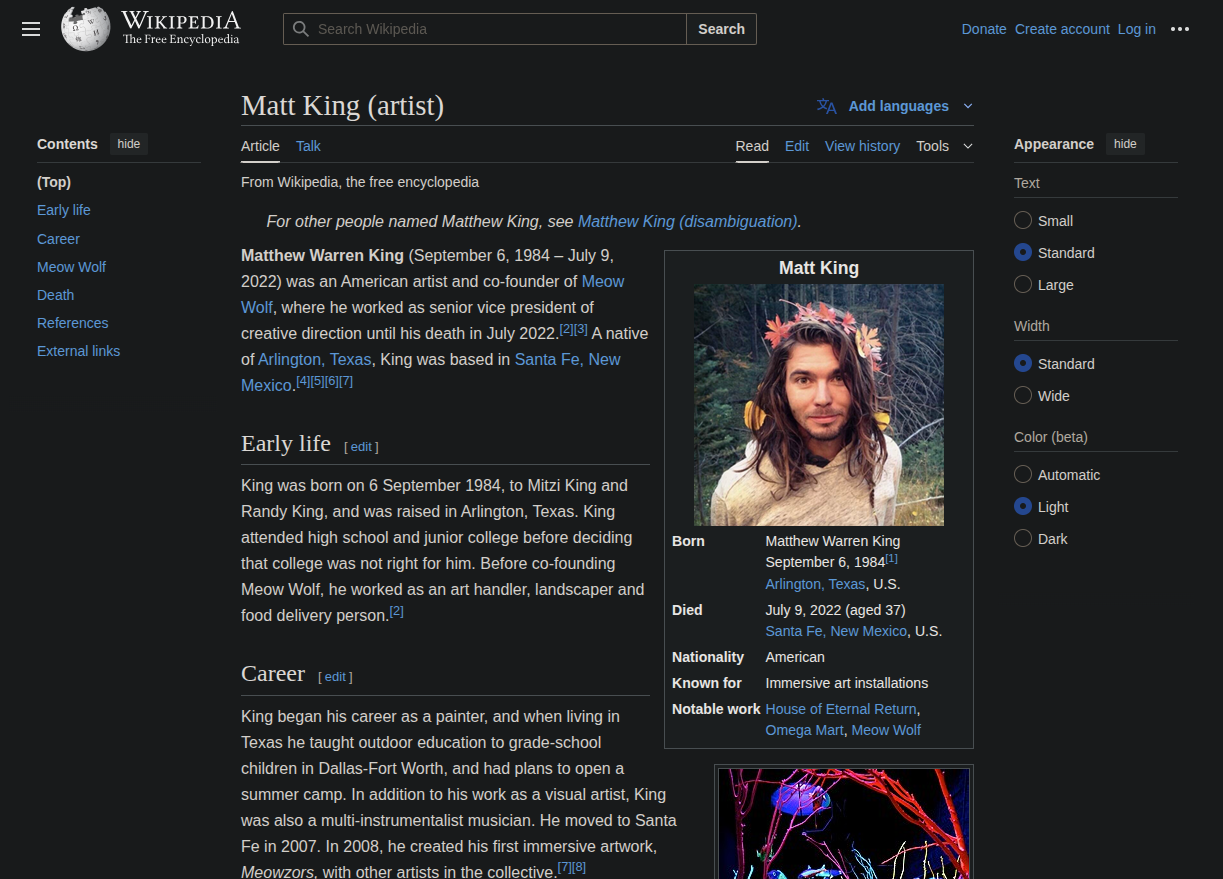The width and height of the screenshot is (1223, 879).
Task: Edit the Early life section
Action: (x=361, y=447)
